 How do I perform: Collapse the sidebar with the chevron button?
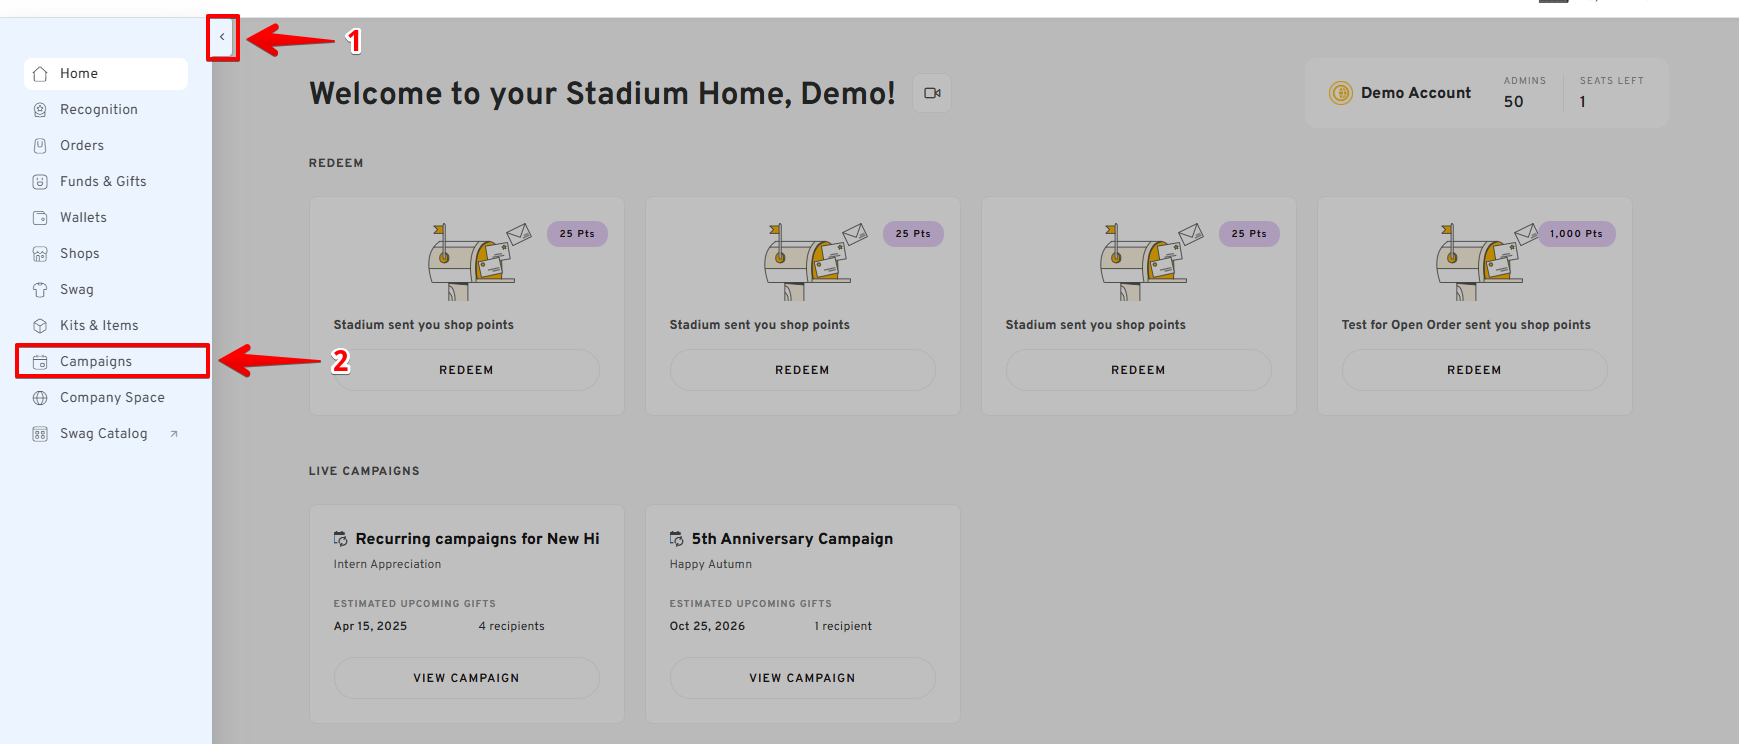click(x=222, y=37)
